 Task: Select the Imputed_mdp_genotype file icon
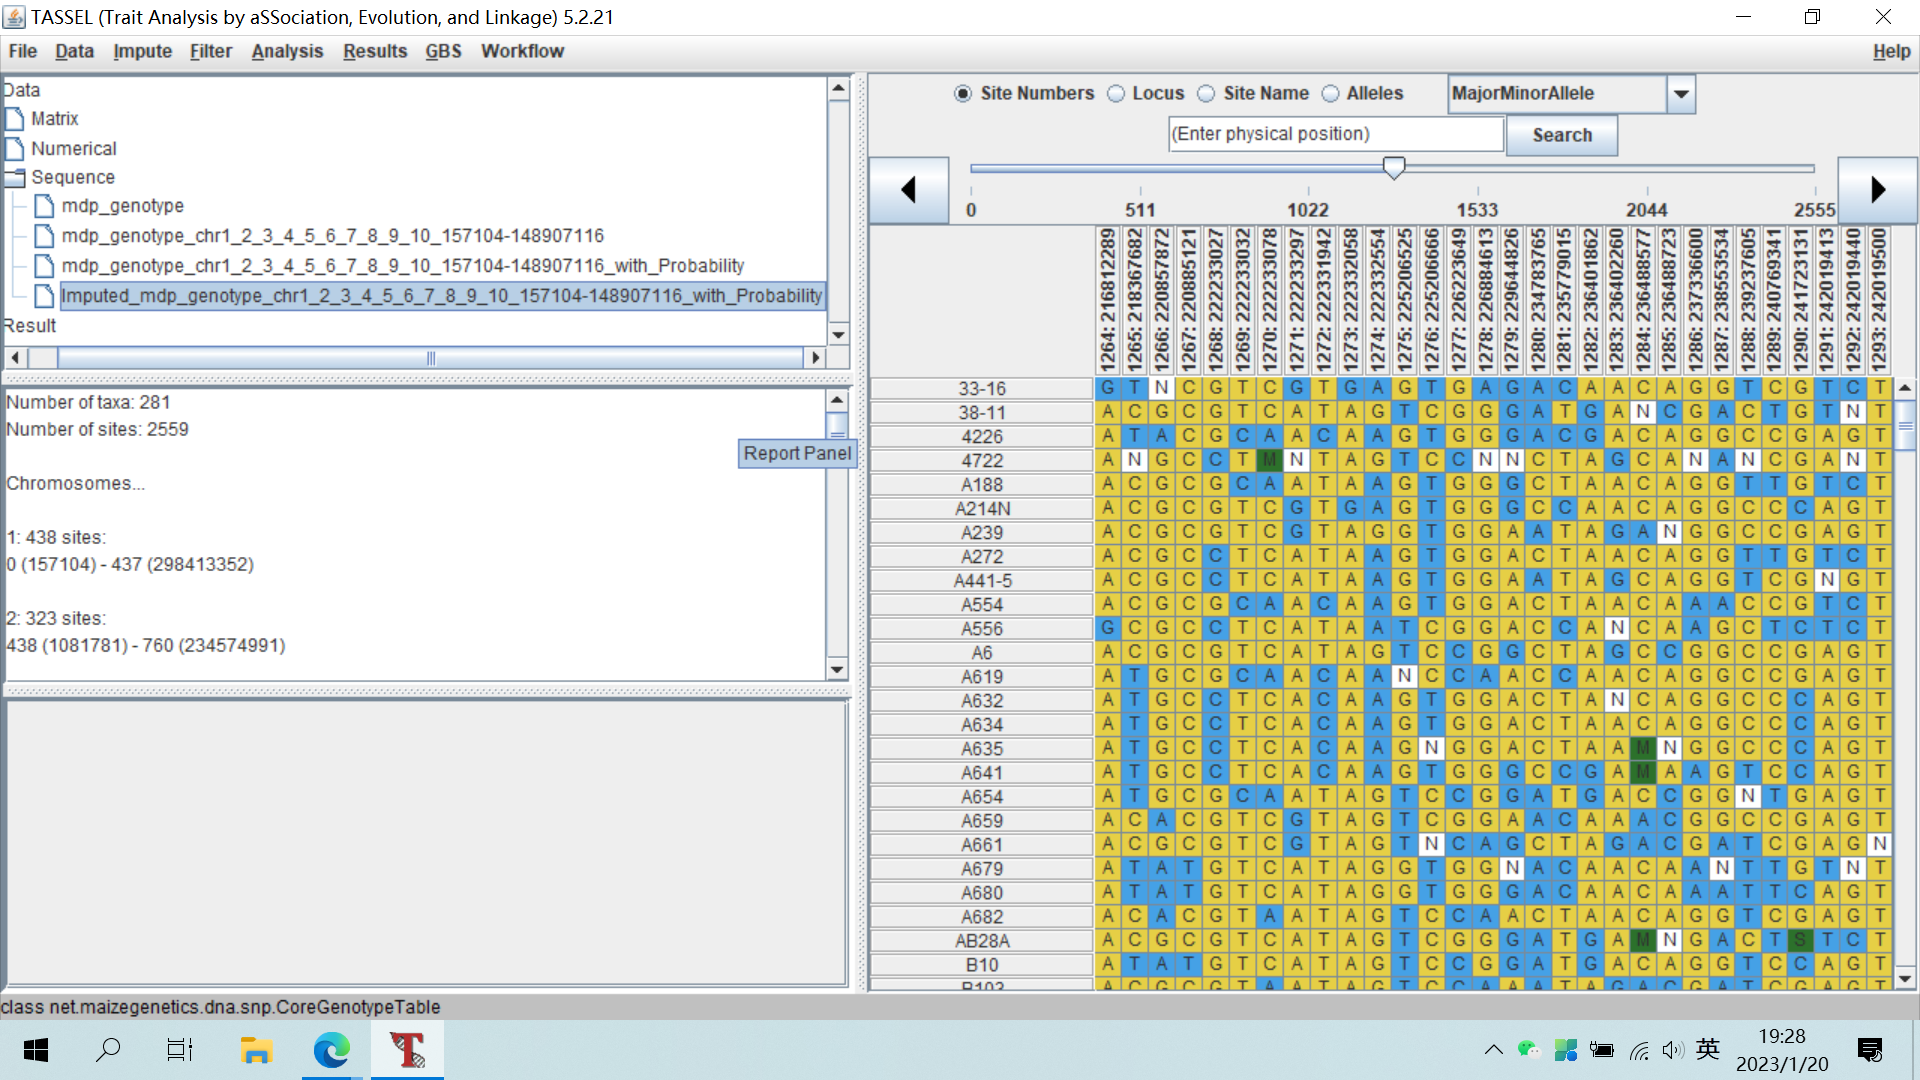(x=44, y=296)
